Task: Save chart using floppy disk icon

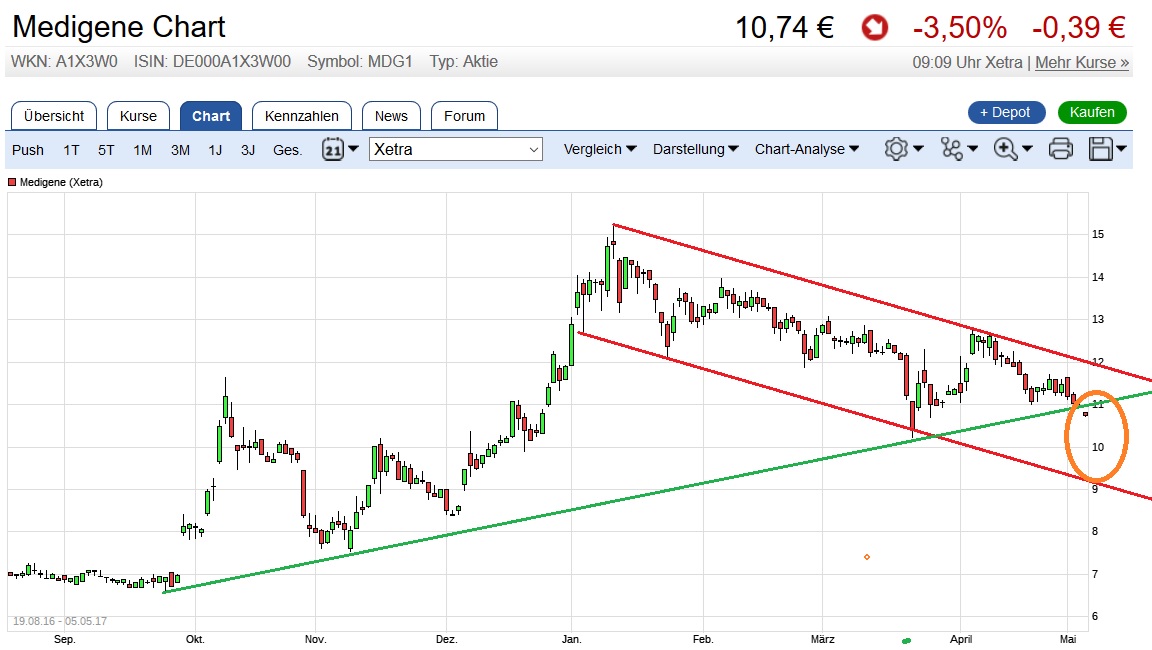Action: (1101, 149)
